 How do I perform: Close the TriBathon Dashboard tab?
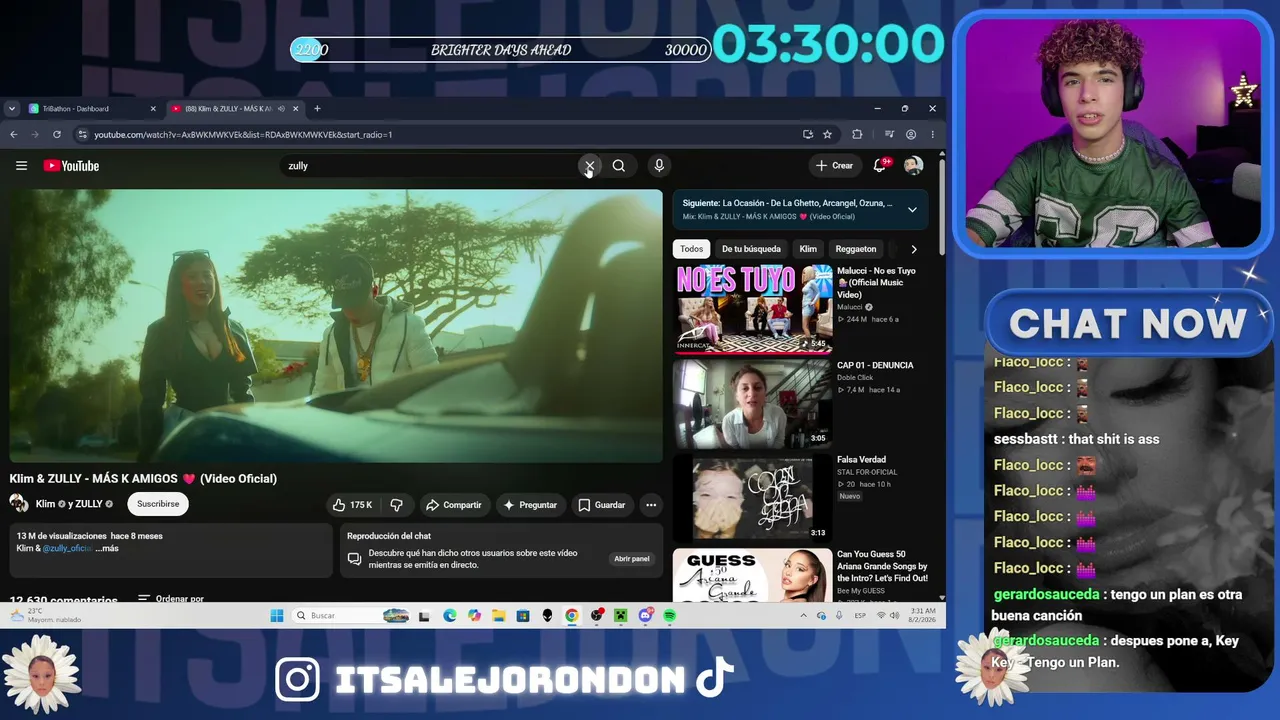coord(153,108)
